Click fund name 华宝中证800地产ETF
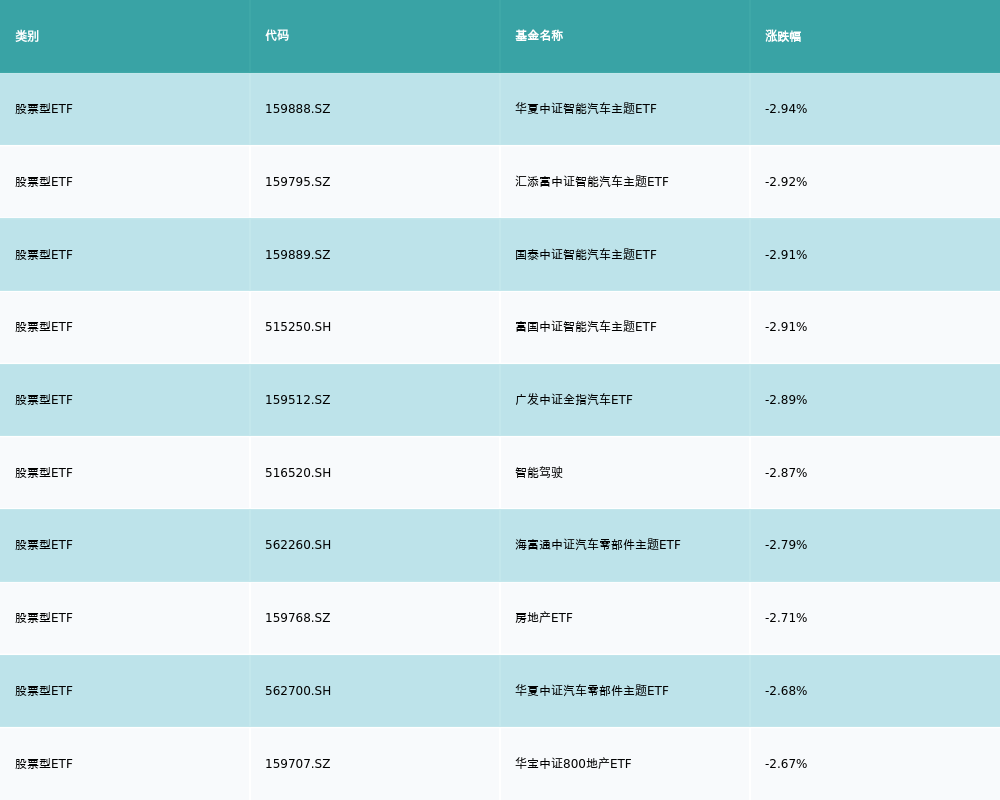Viewport: 1000px width, 800px height. point(573,764)
